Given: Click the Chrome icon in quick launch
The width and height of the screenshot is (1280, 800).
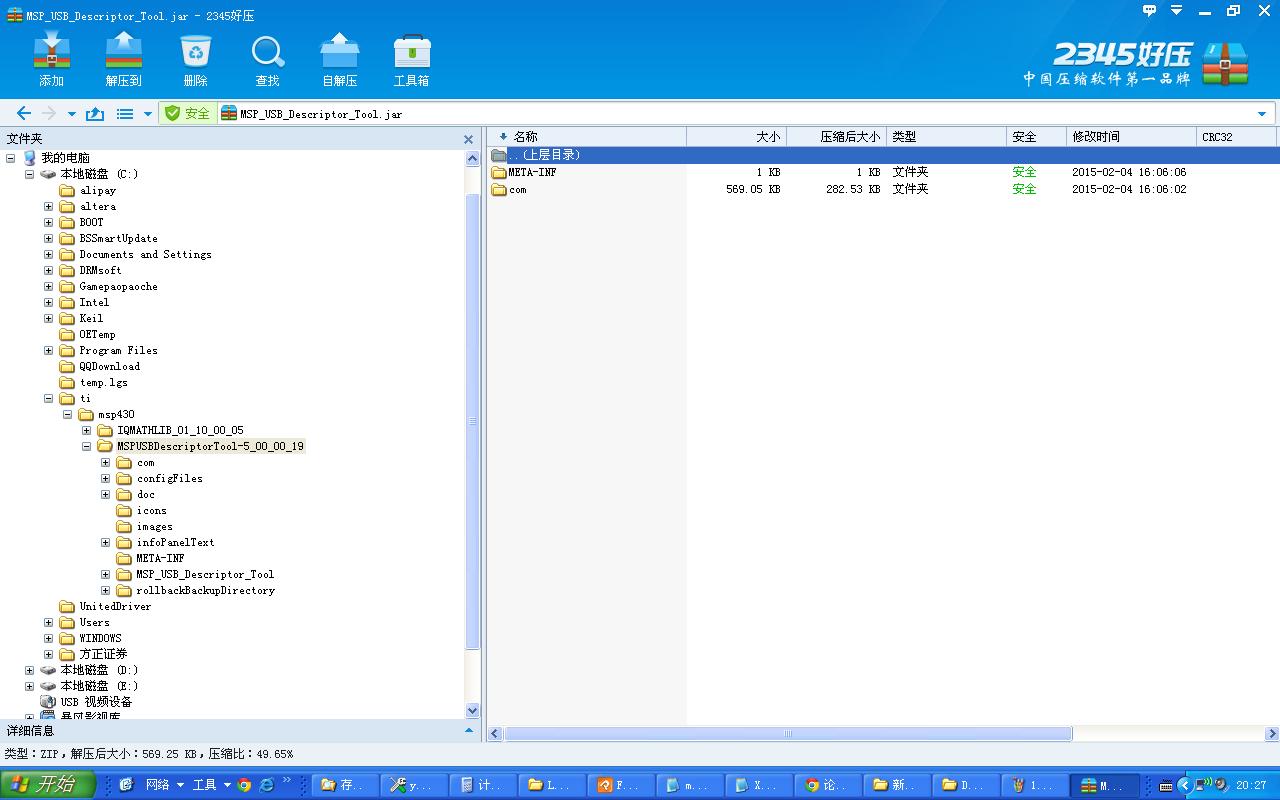Looking at the screenshot, I should pos(245,785).
